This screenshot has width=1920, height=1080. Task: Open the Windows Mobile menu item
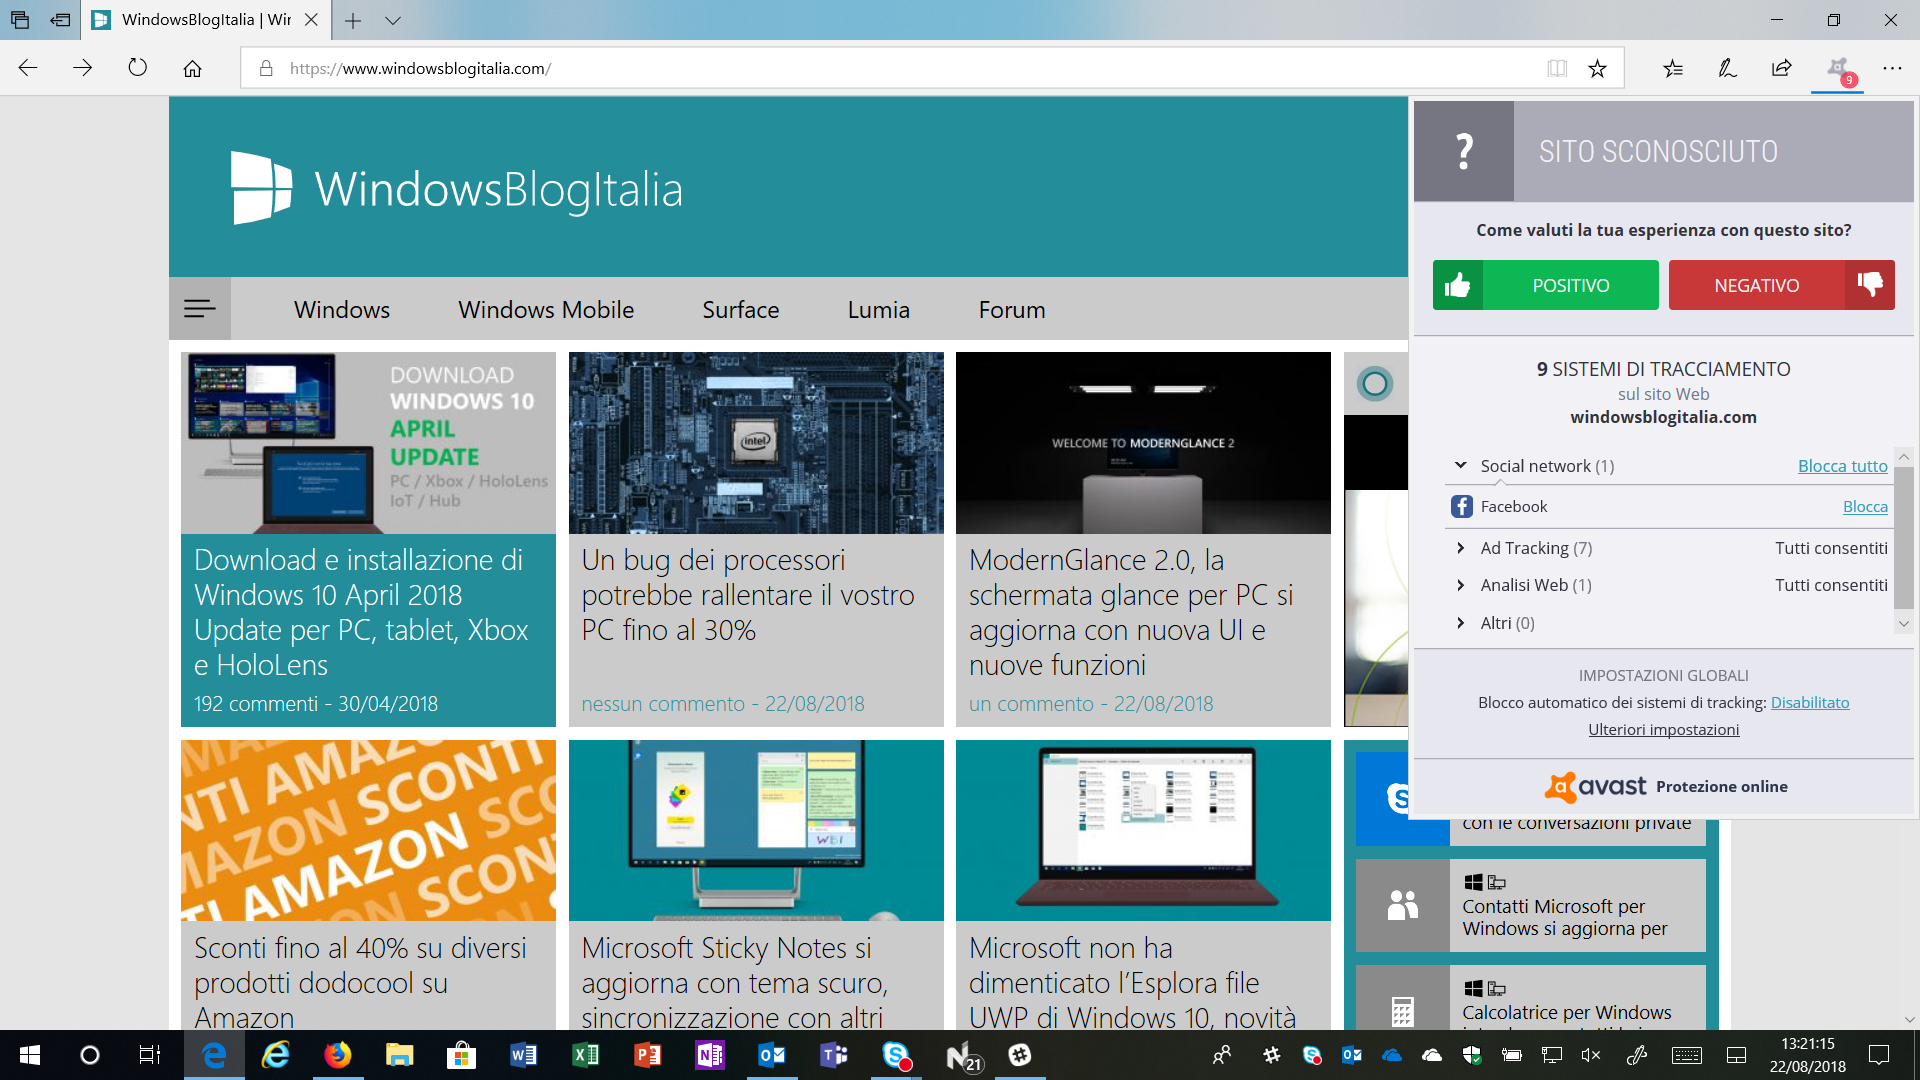[x=546, y=310]
